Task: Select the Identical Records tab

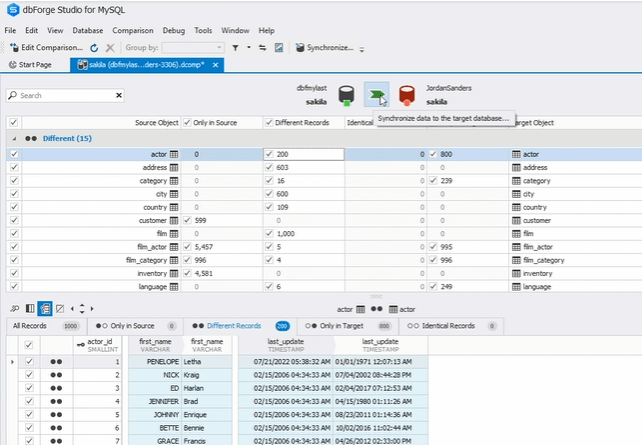Action: 452,326
